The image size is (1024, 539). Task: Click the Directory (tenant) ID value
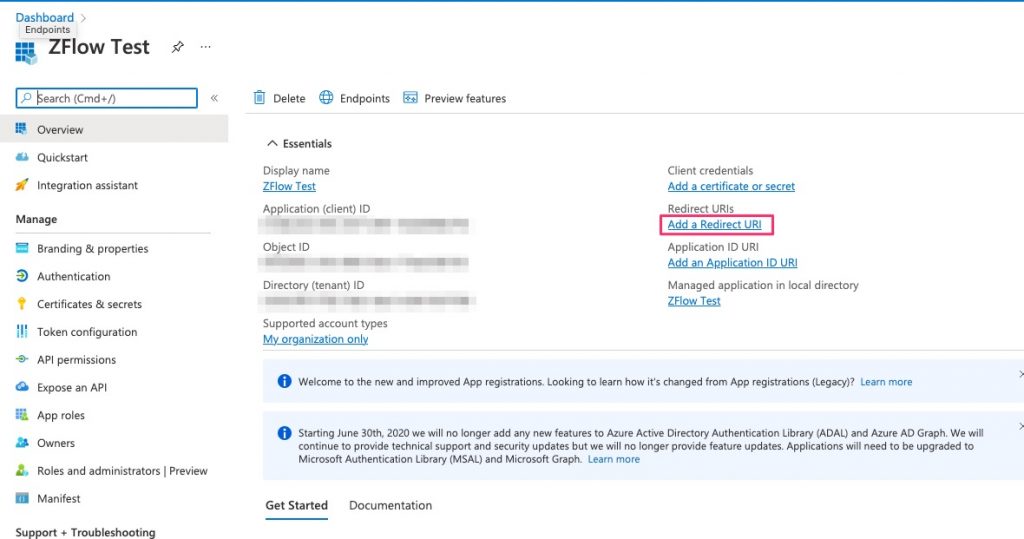tap(367, 301)
